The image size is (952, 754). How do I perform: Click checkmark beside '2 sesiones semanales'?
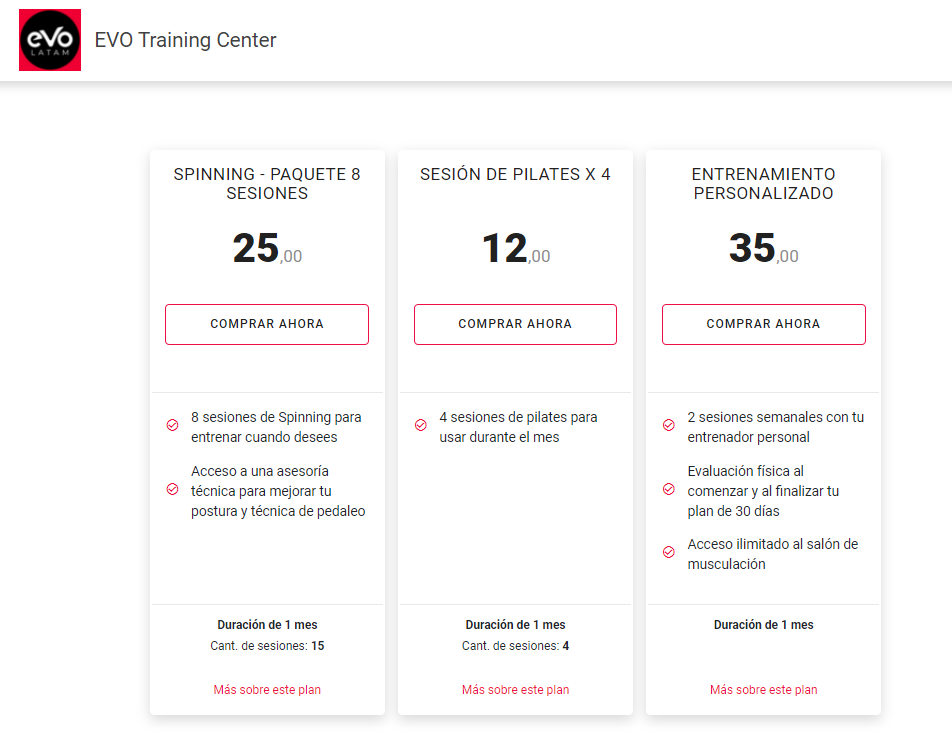pos(668,425)
